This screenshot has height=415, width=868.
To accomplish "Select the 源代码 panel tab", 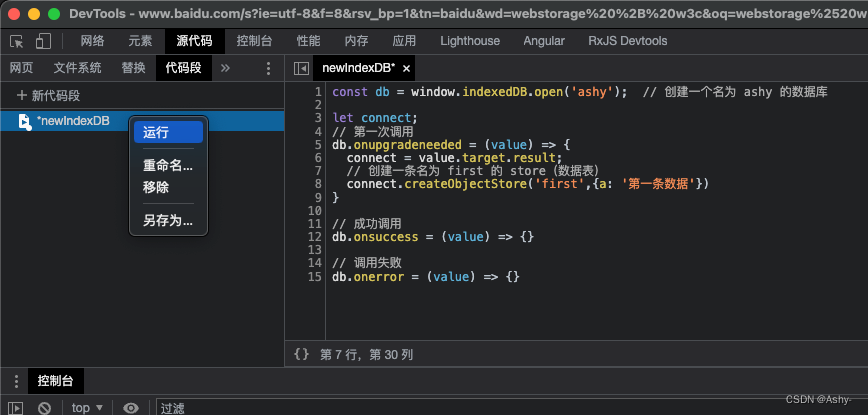I will coord(195,41).
